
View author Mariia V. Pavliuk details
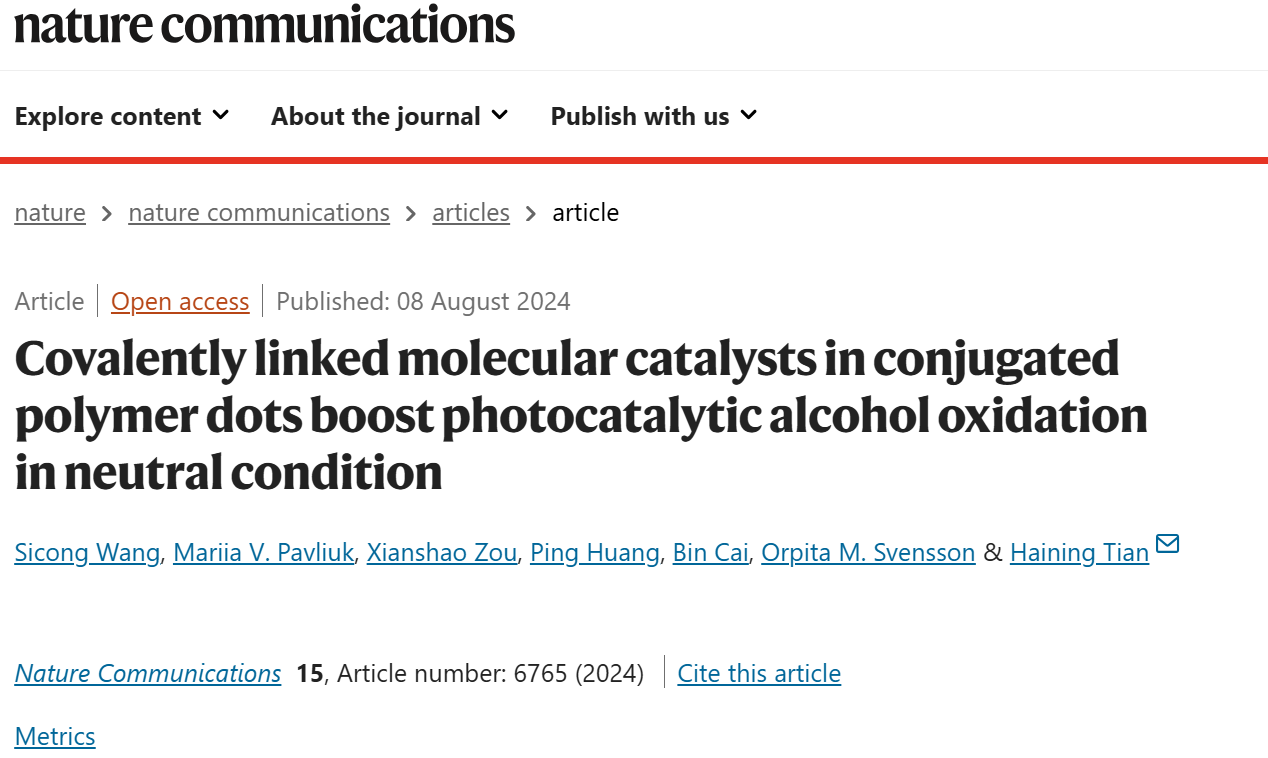coord(263,552)
